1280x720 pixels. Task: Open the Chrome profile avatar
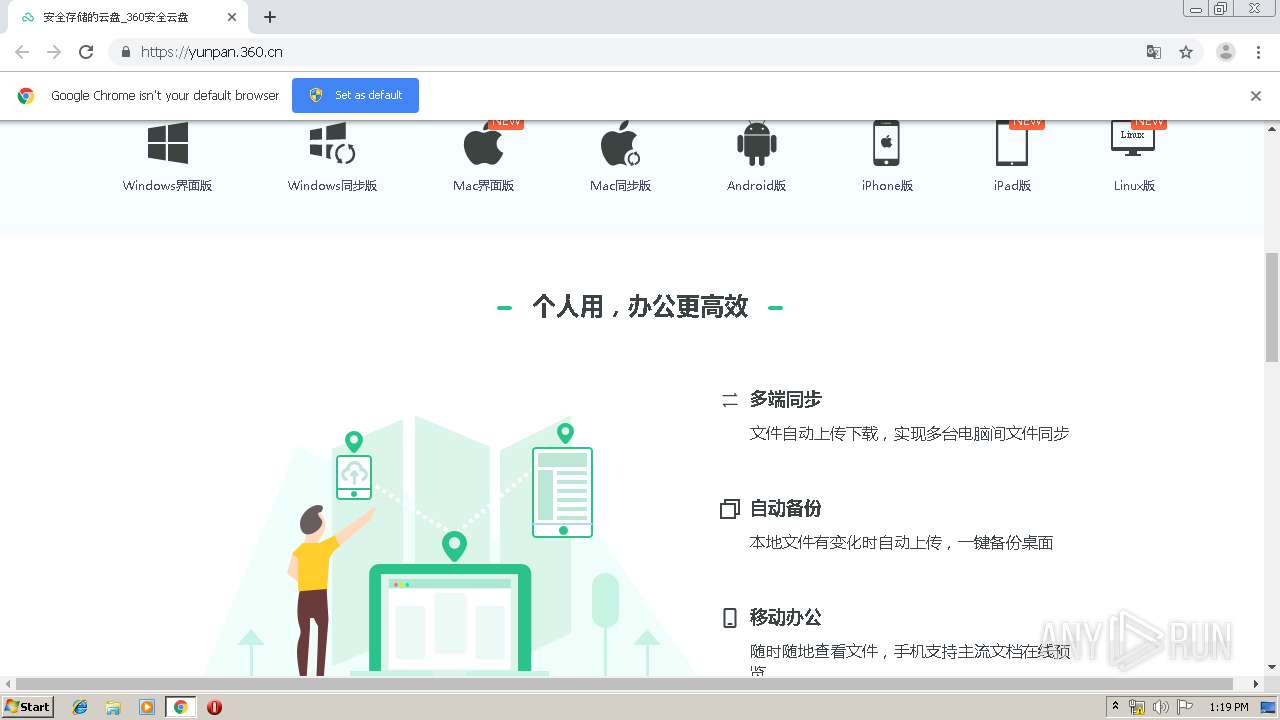[x=1226, y=52]
